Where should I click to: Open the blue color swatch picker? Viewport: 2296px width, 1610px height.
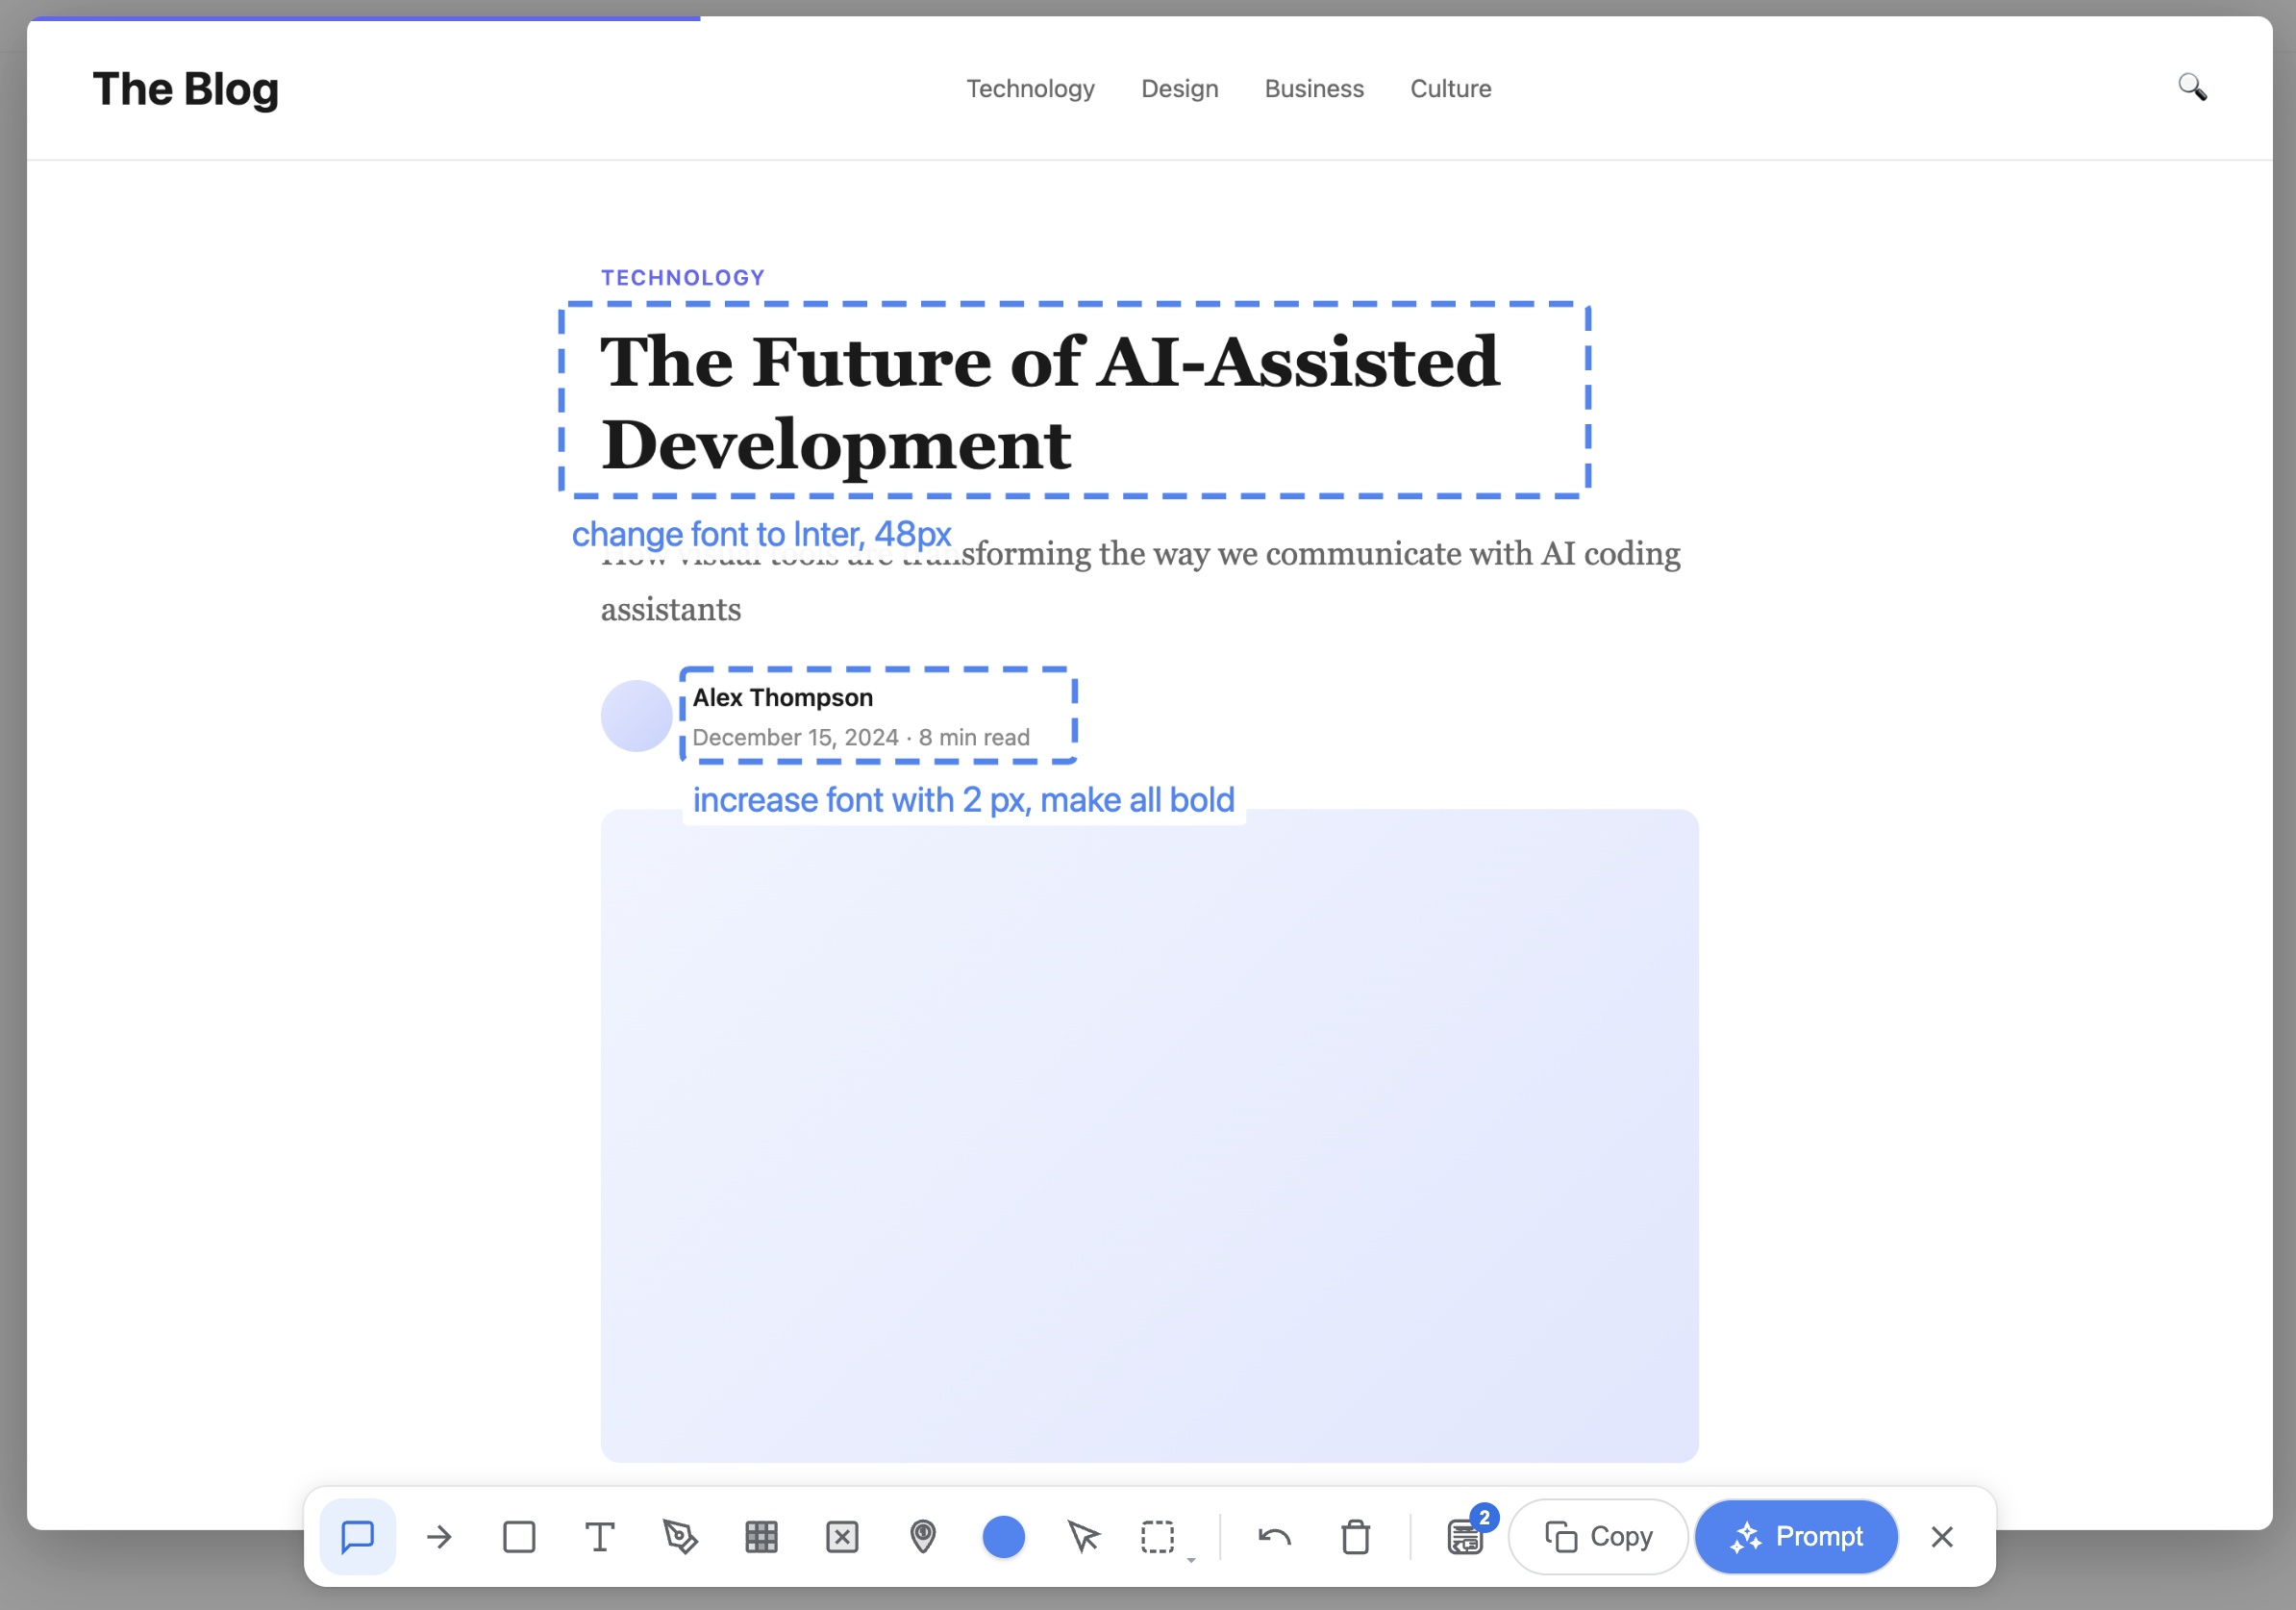(1004, 1537)
